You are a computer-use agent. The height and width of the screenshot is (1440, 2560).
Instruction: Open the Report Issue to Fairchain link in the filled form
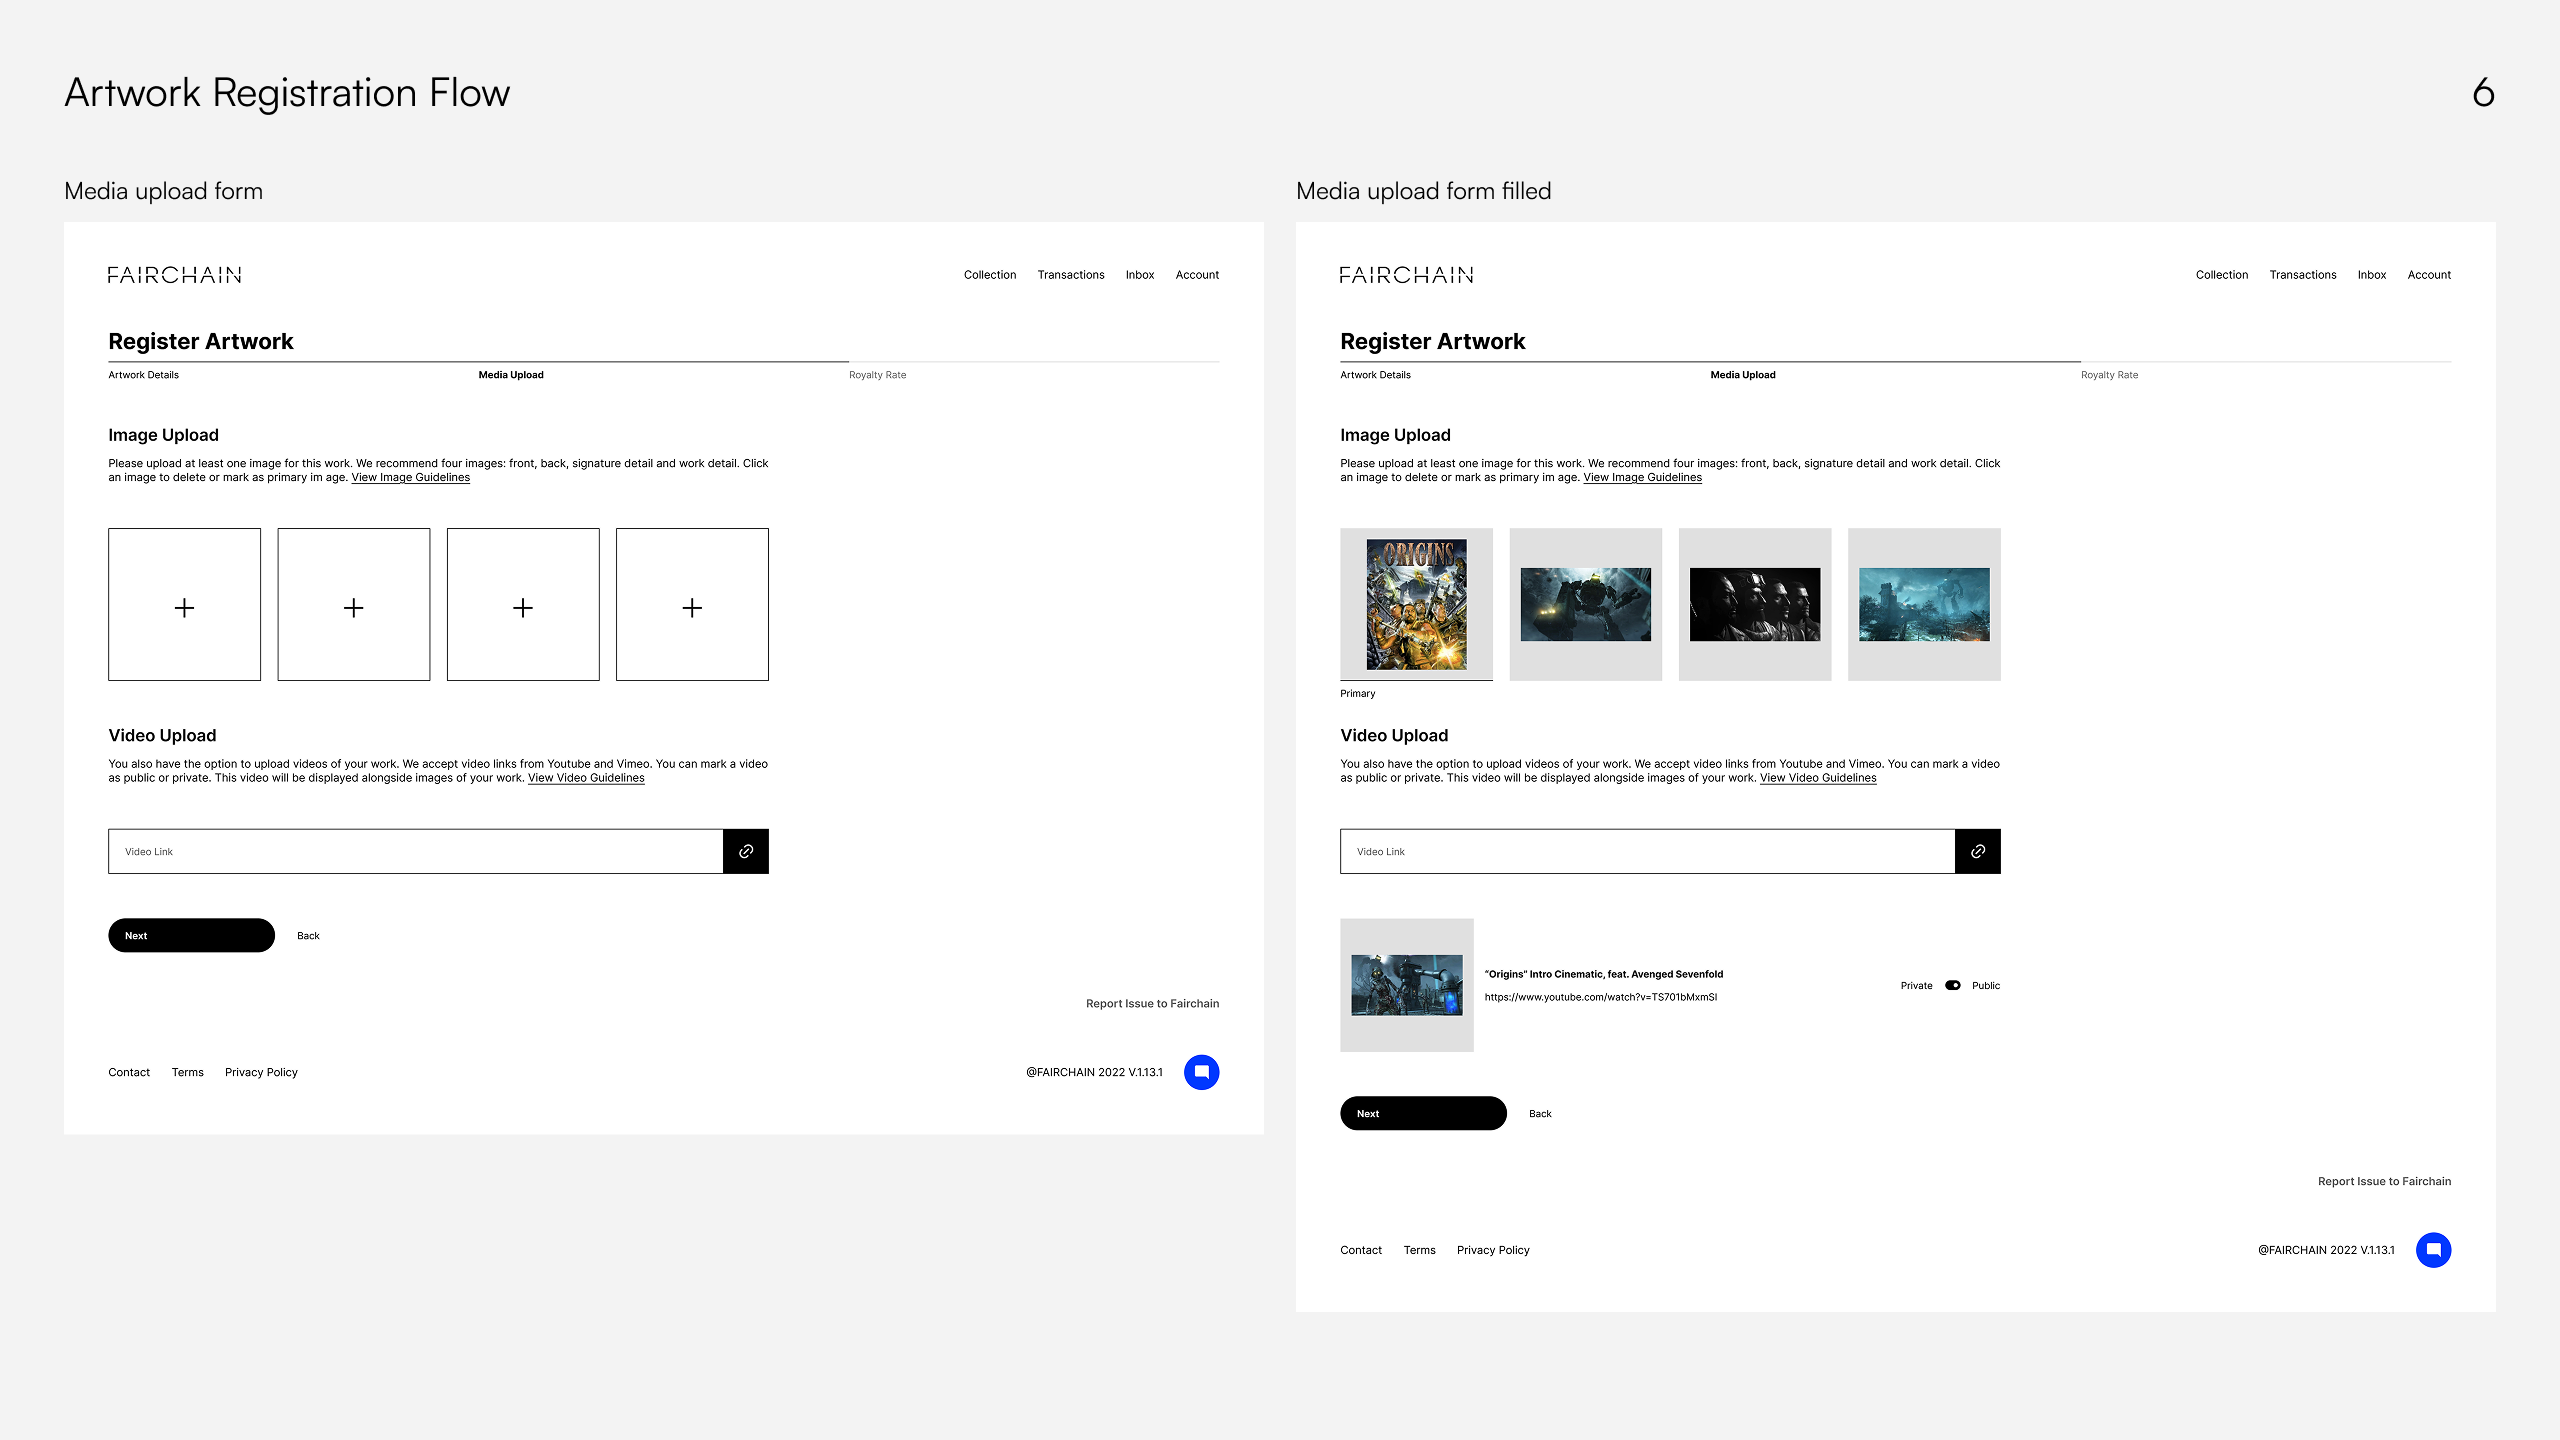click(2384, 1181)
